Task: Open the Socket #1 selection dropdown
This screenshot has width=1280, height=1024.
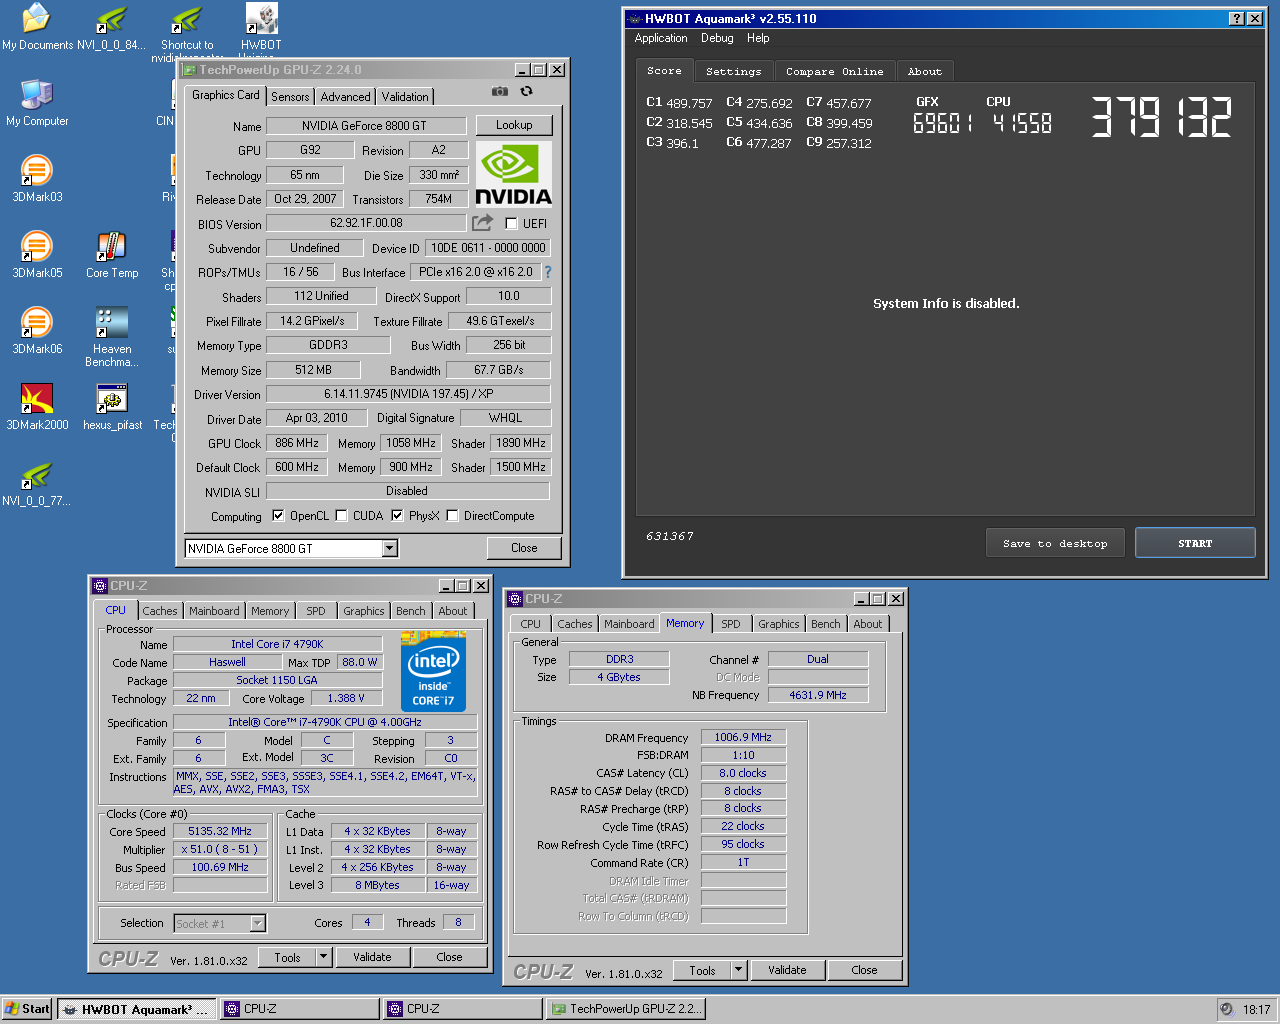Action: (x=257, y=924)
